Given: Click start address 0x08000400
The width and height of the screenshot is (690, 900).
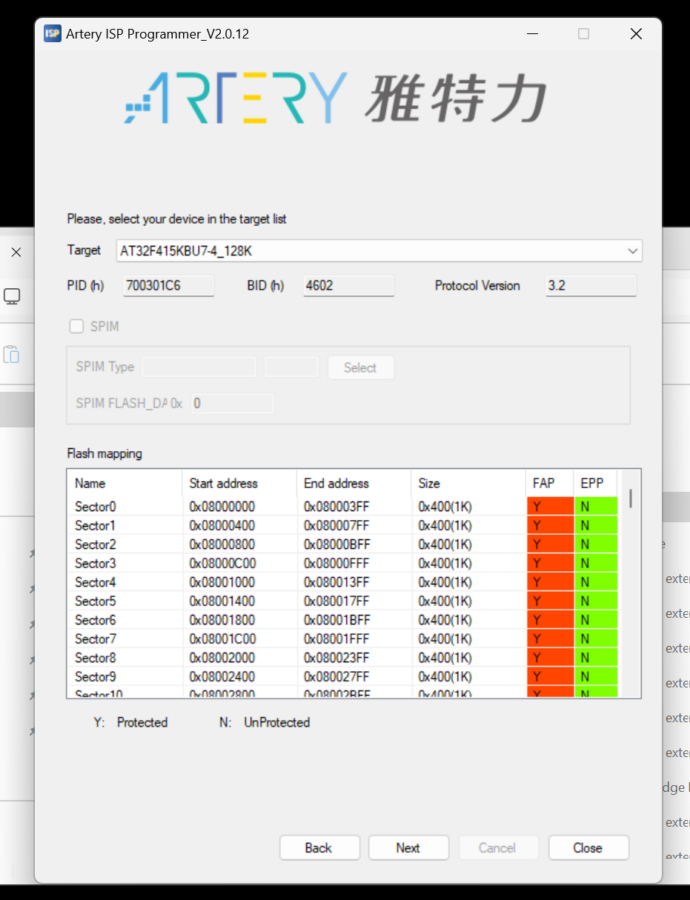Looking at the screenshot, I should tap(222, 526).
